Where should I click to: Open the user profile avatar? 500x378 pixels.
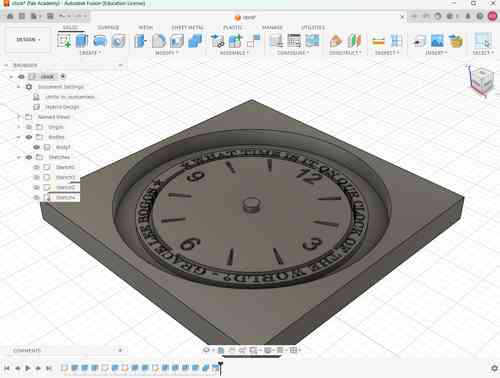493,16
